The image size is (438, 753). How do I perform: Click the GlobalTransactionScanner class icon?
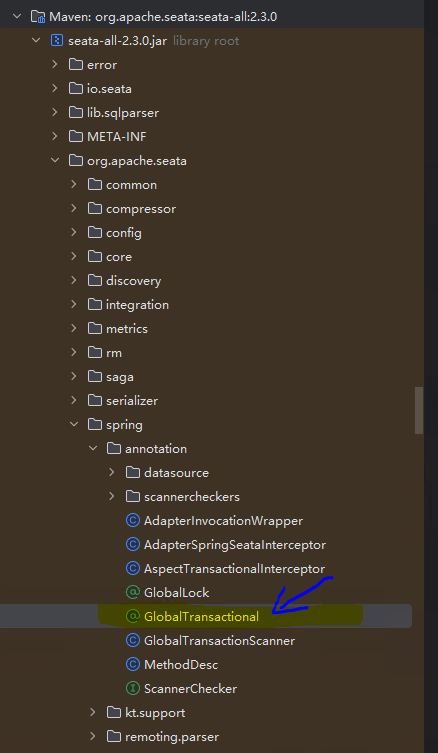pos(133,641)
